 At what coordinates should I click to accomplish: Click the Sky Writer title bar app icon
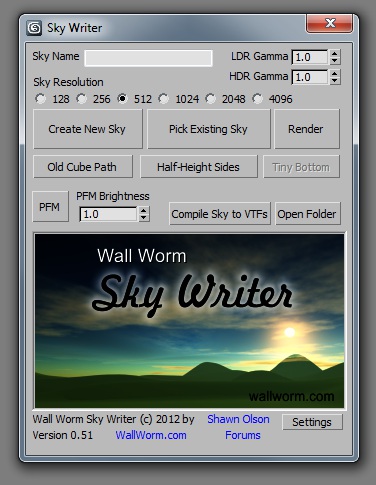coord(34,28)
